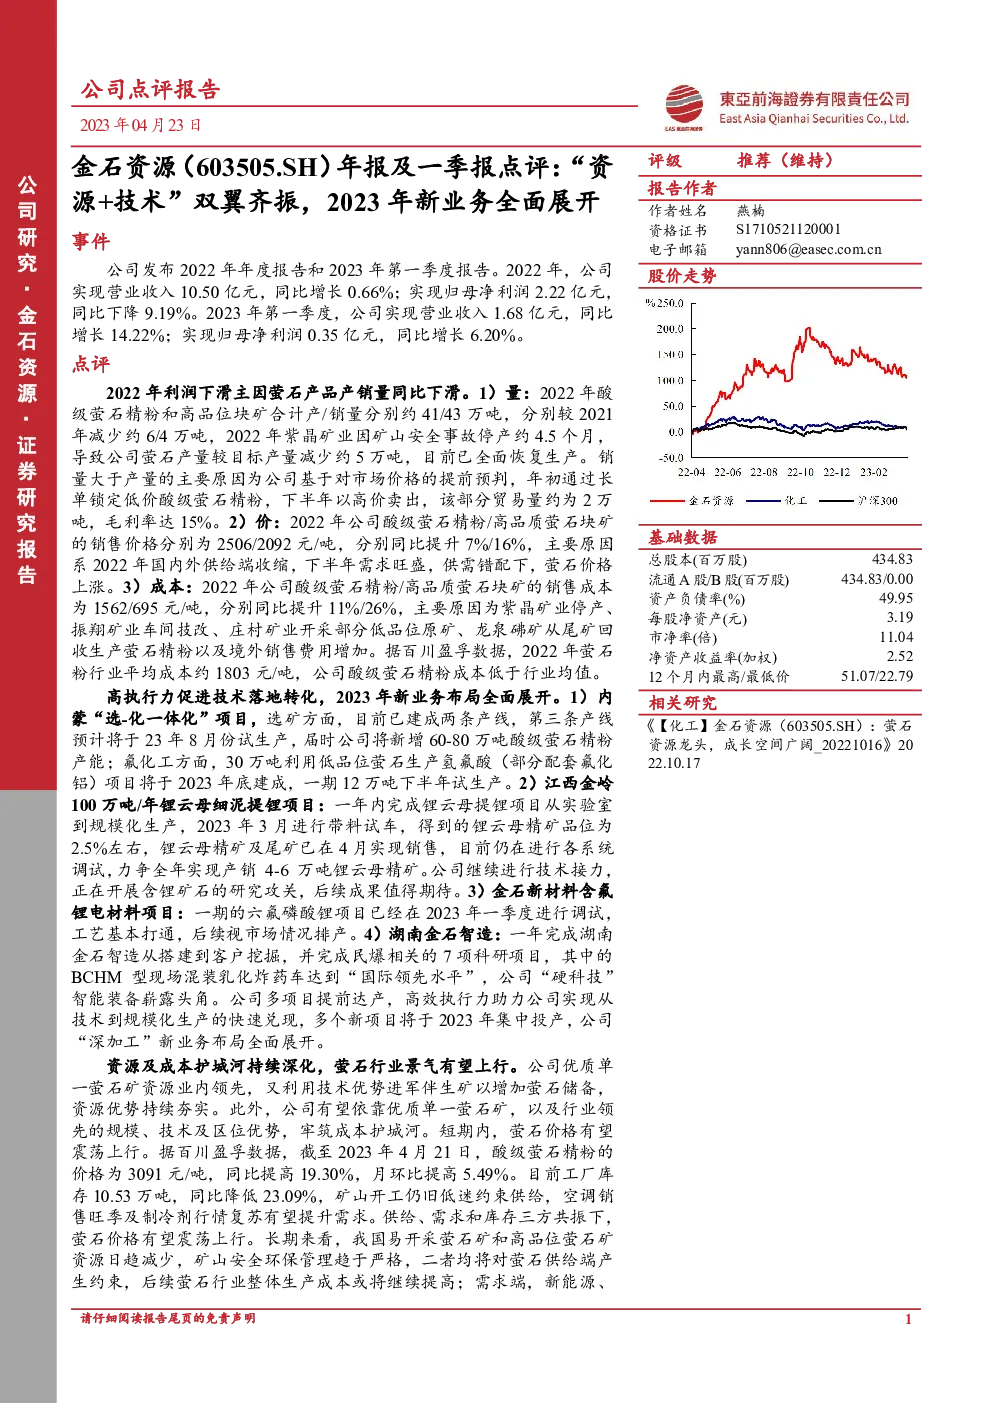This screenshot has width=992, height=1403.
Task: Click the 评级 label
Action: tap(665, 160)
